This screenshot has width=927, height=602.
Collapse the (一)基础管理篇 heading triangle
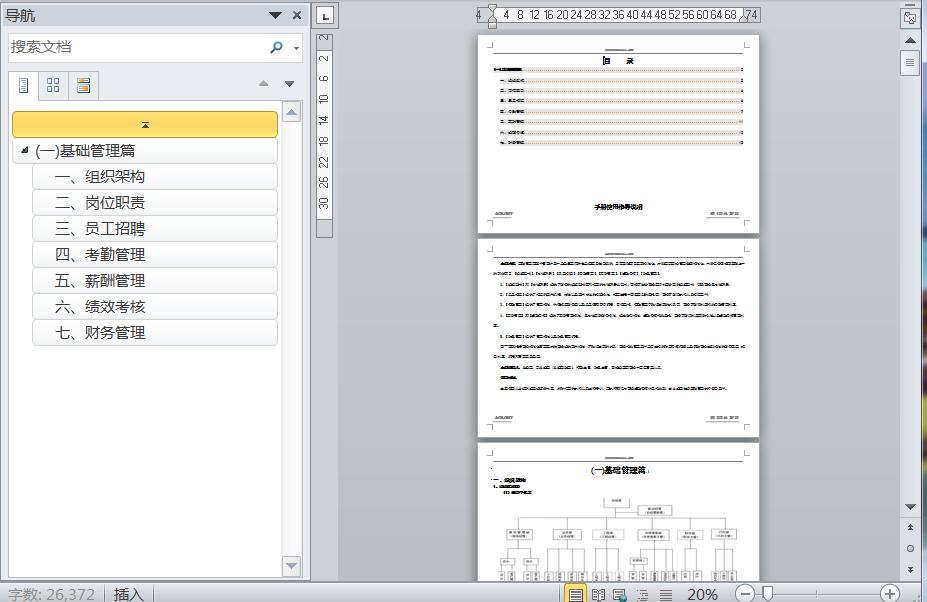[25, 150]
